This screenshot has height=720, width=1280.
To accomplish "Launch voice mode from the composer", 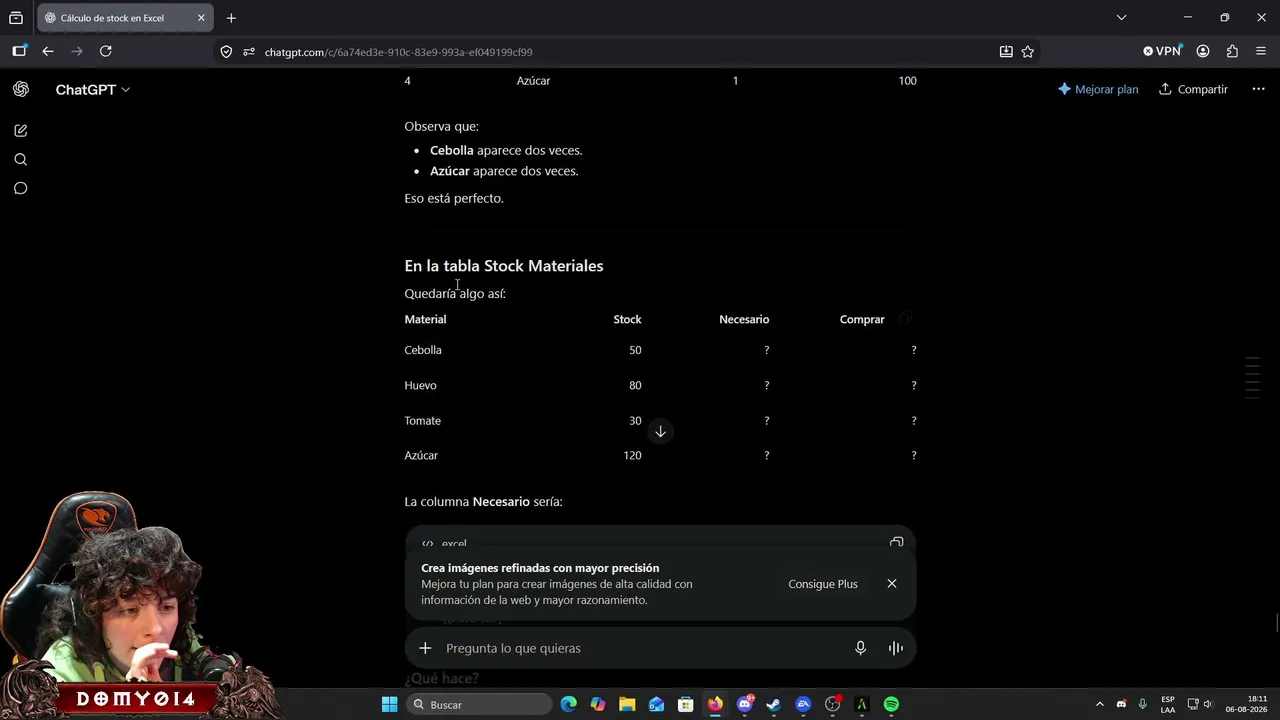I will point(896,648).
